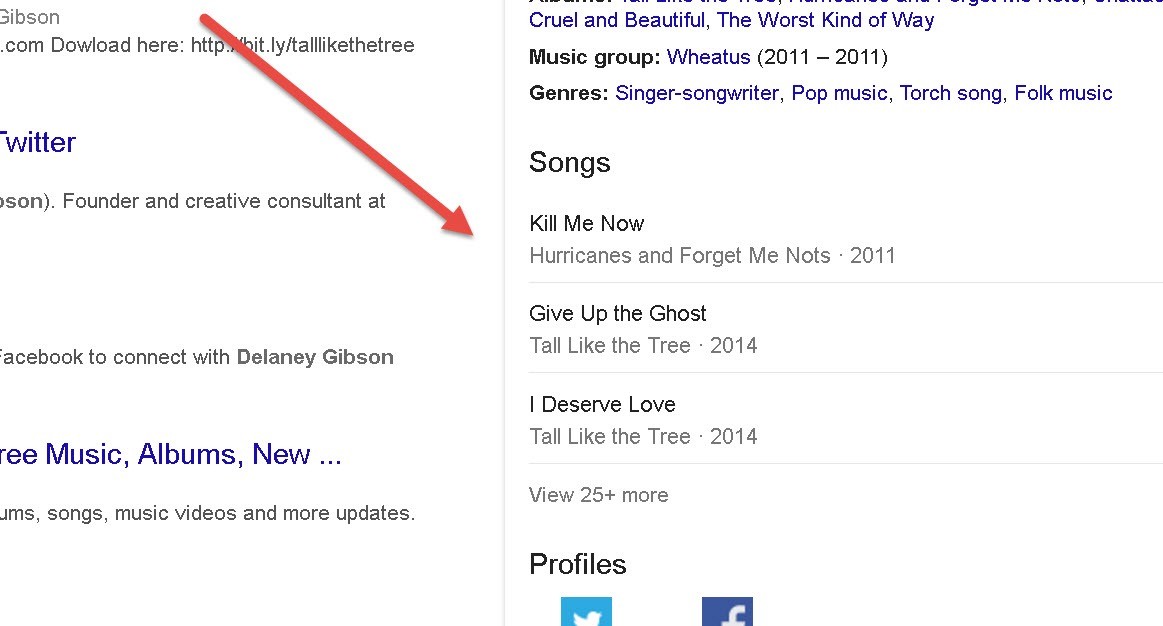Open The Worst Kind of Way album

825,20
